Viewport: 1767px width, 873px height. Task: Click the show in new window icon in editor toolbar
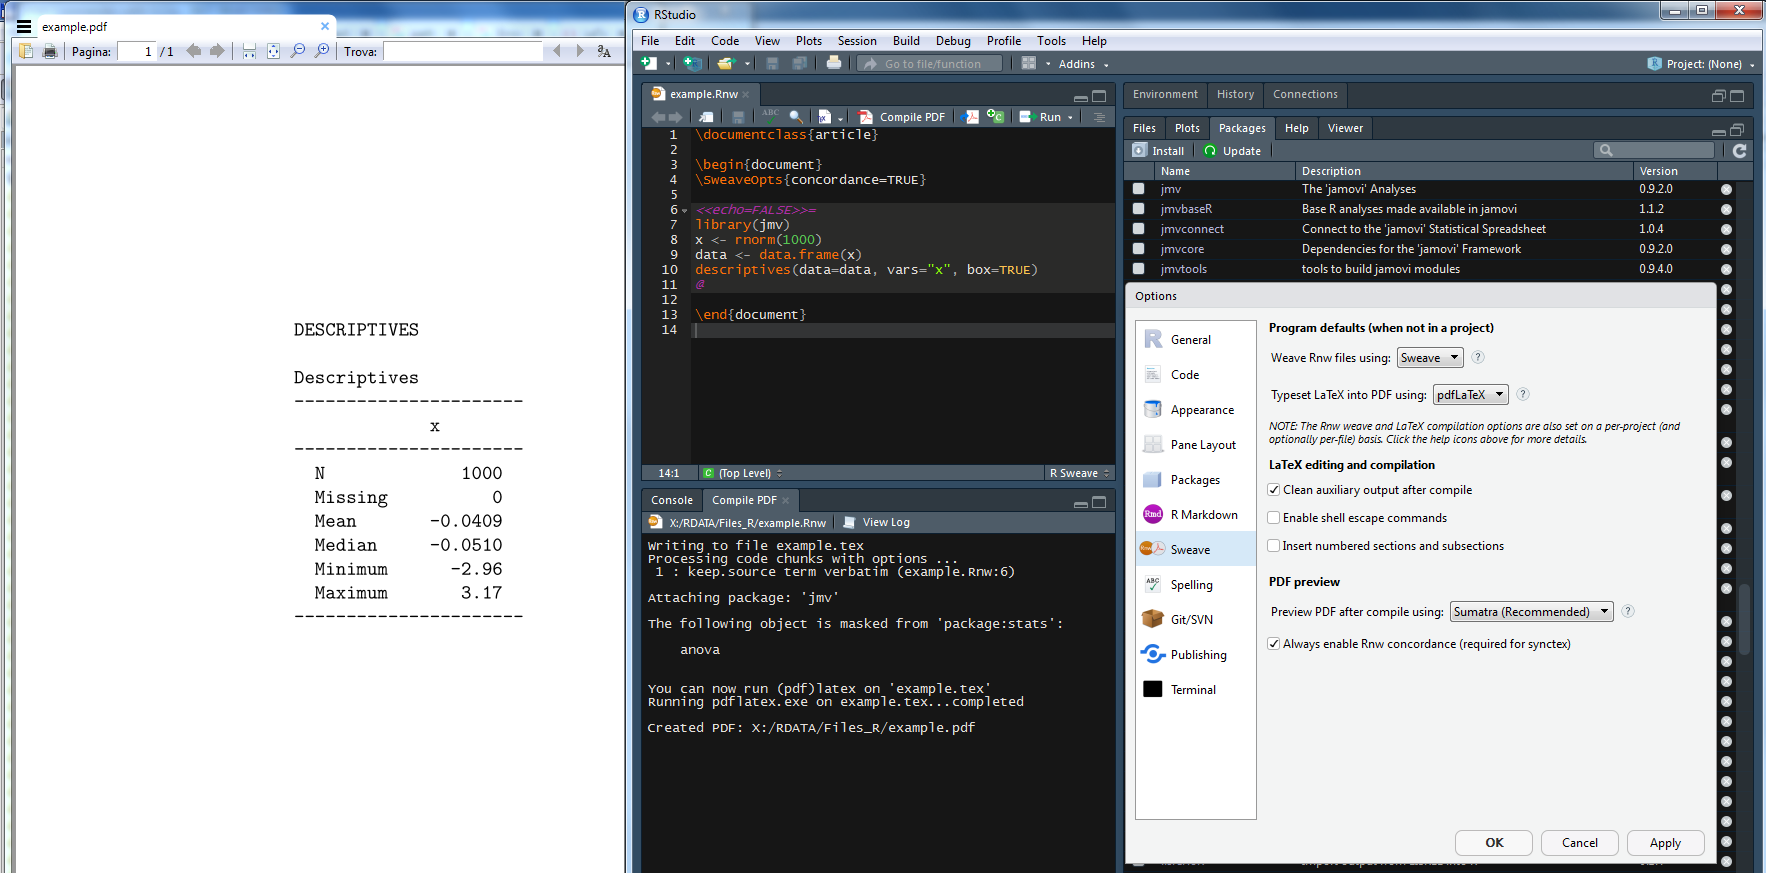[x=706, y=117]
